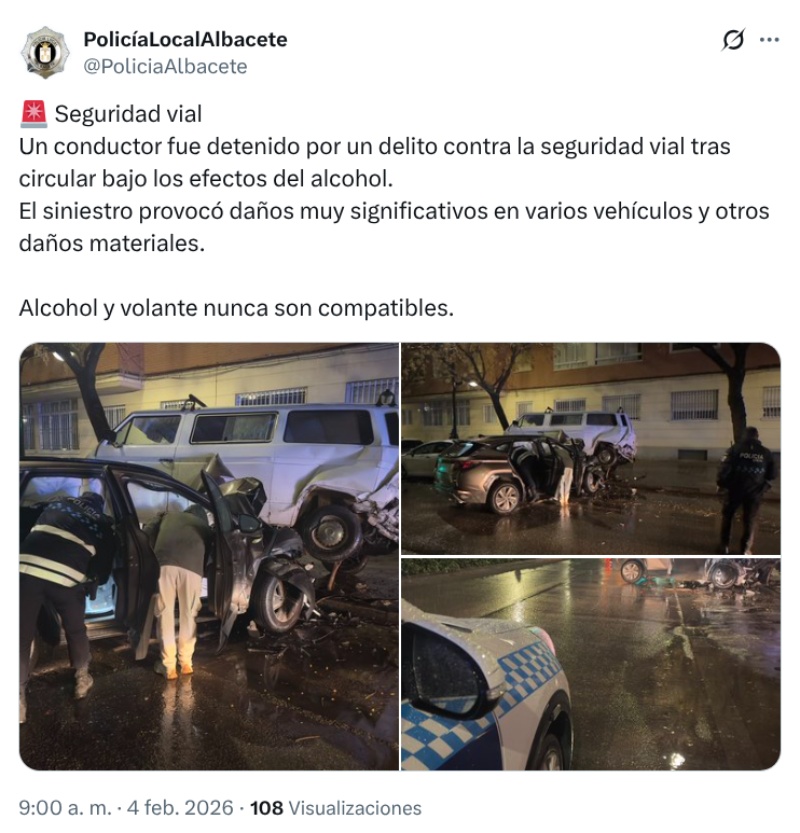Click the @PoliciaAlbacete handle
This screenshot has width=800, height=833.
coord(165,66)
